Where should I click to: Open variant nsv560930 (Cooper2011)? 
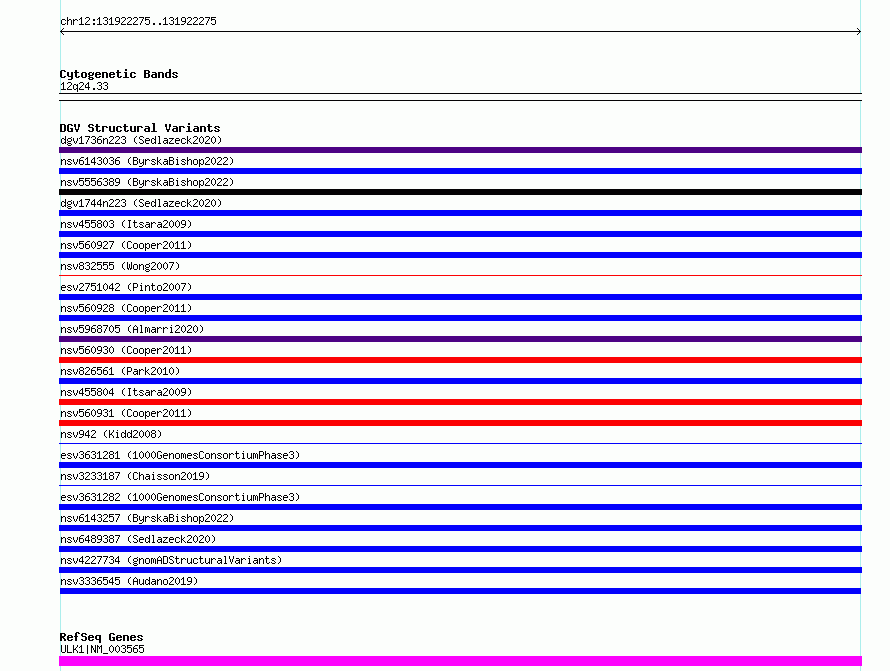point(126,350)
